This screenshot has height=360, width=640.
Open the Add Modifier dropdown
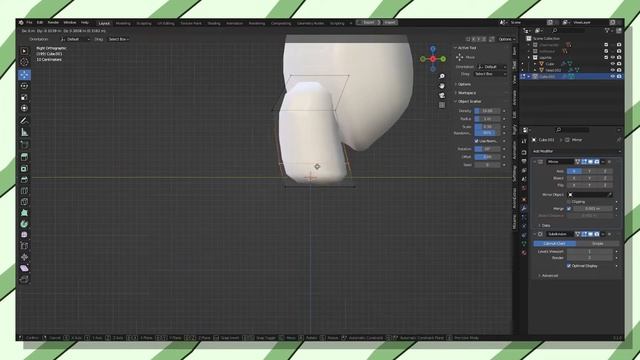click(576, 151)
